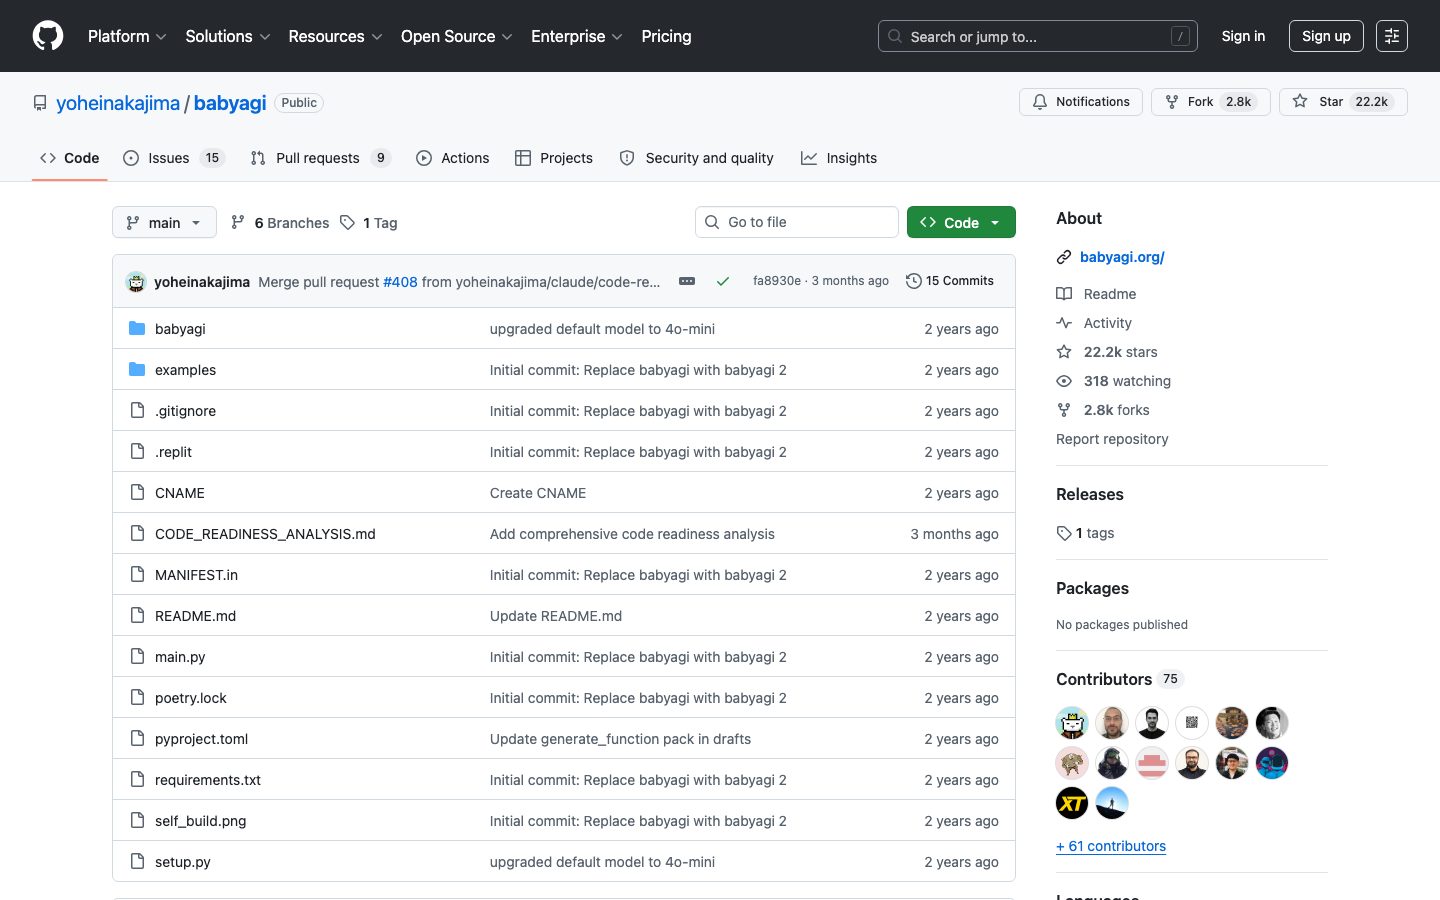The width and height of the screenshot is (1440, 900).
Task: Expand the Solutions menu
Action: click(228, 36)
